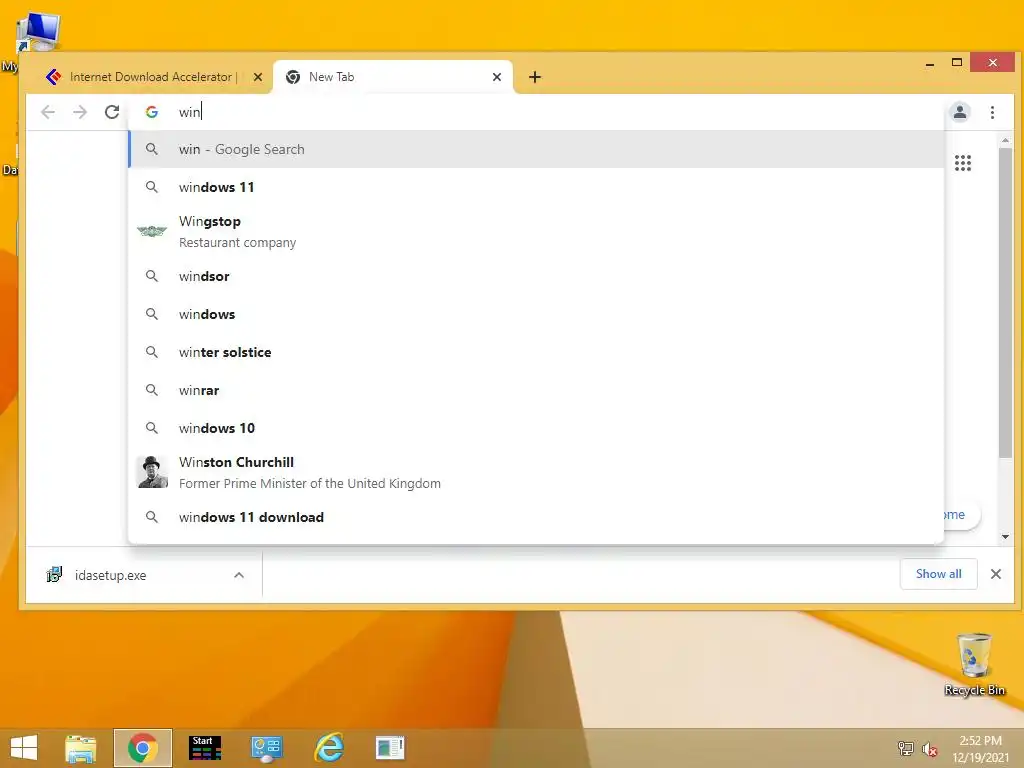Reload the page with the refresh icon

pyautogui.click(x=112, y=112)
